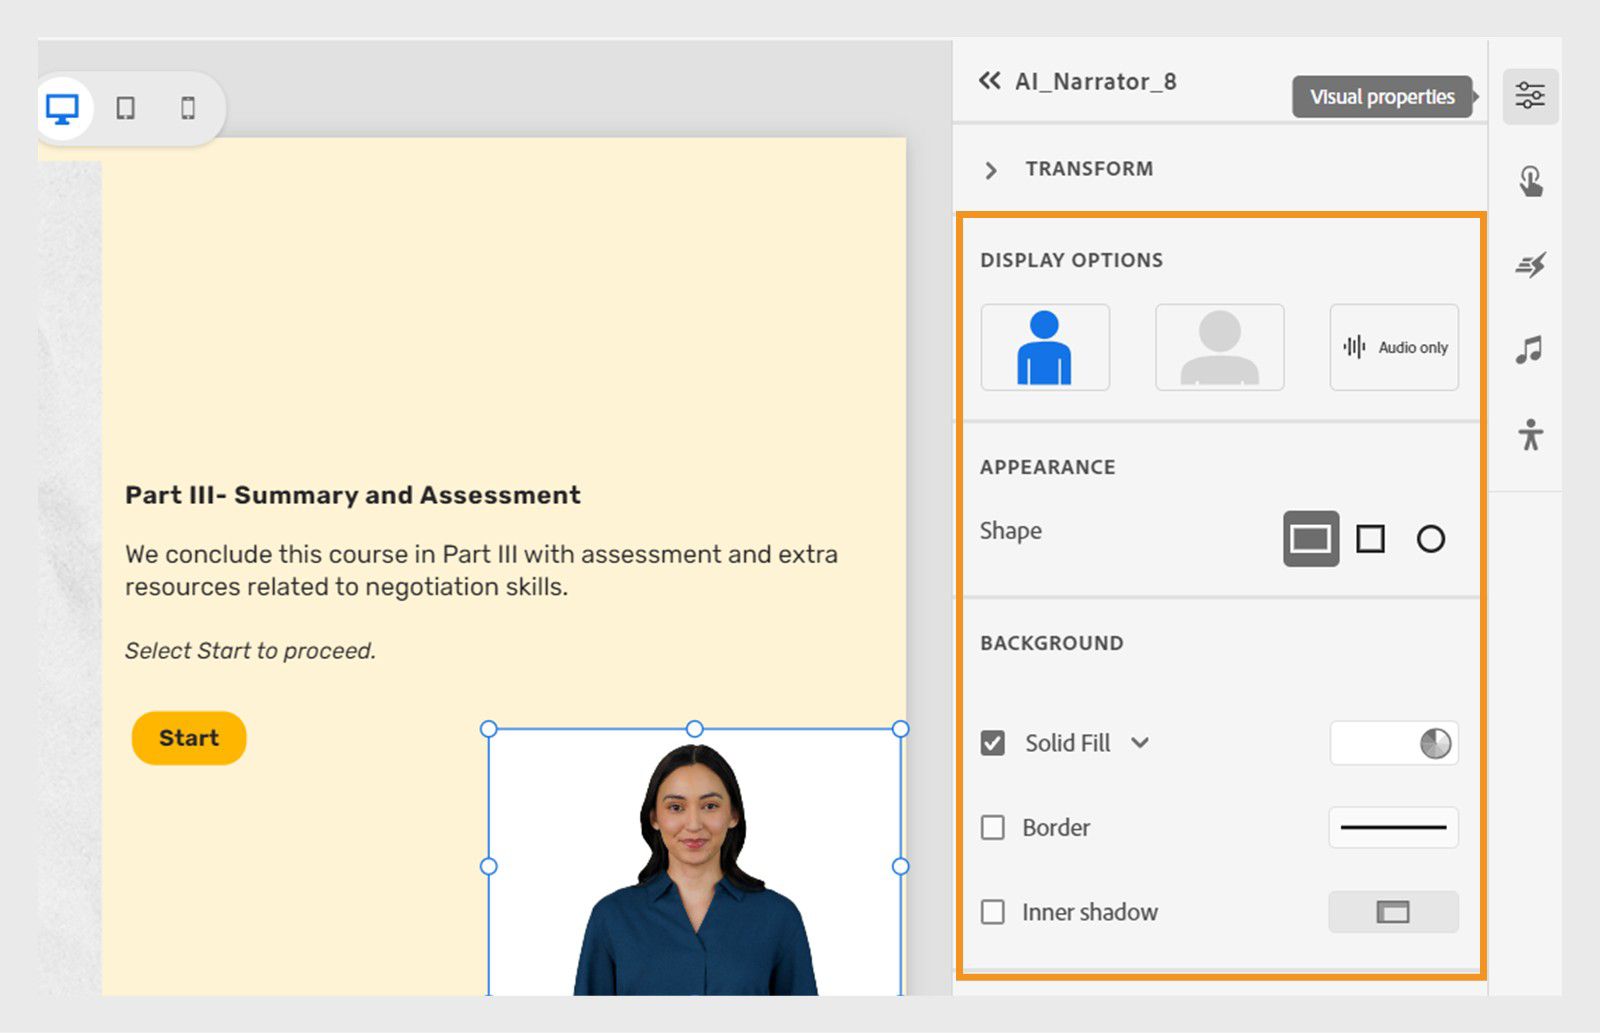Enable the Solid Fill background option
This screenshot has width=1600, height=1033.
point(992,743)
